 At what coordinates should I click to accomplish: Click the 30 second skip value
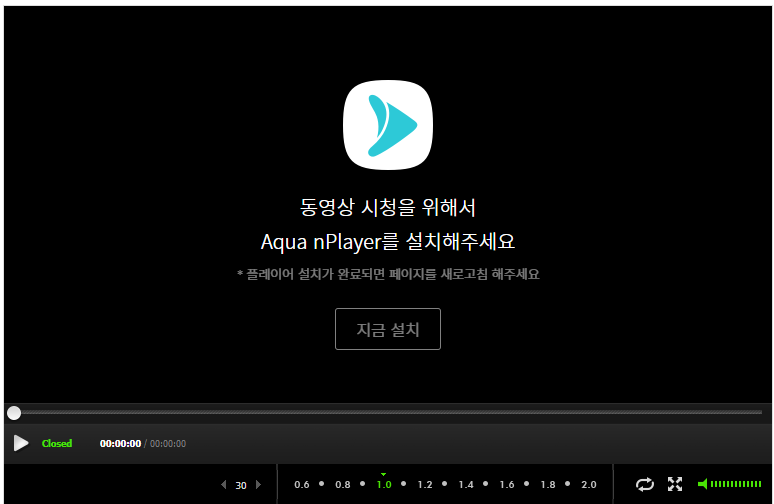pos(241,485)
